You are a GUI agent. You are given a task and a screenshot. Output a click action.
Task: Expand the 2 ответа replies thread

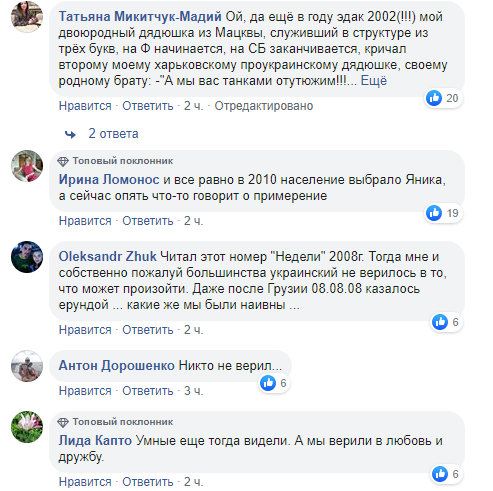click(113, 134)
